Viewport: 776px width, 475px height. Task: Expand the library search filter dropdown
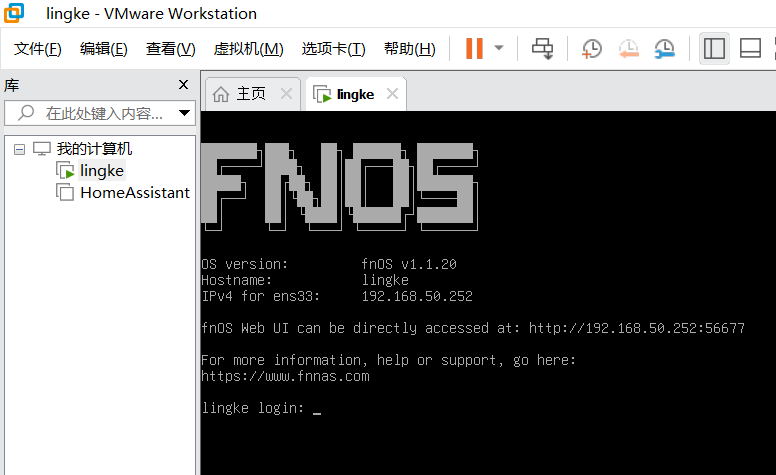pos(185,113)
